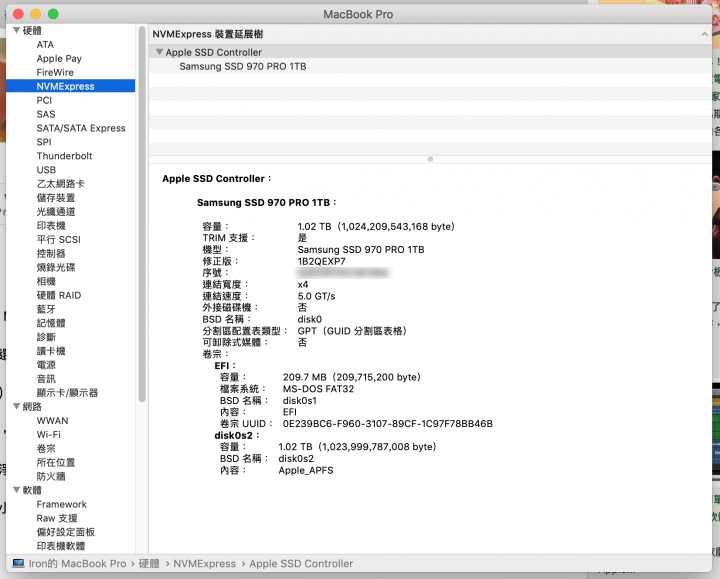The width and height of the screenshot is (720, 579).
Task: Select Framework under 軟體
Action: tap(62, 504)
